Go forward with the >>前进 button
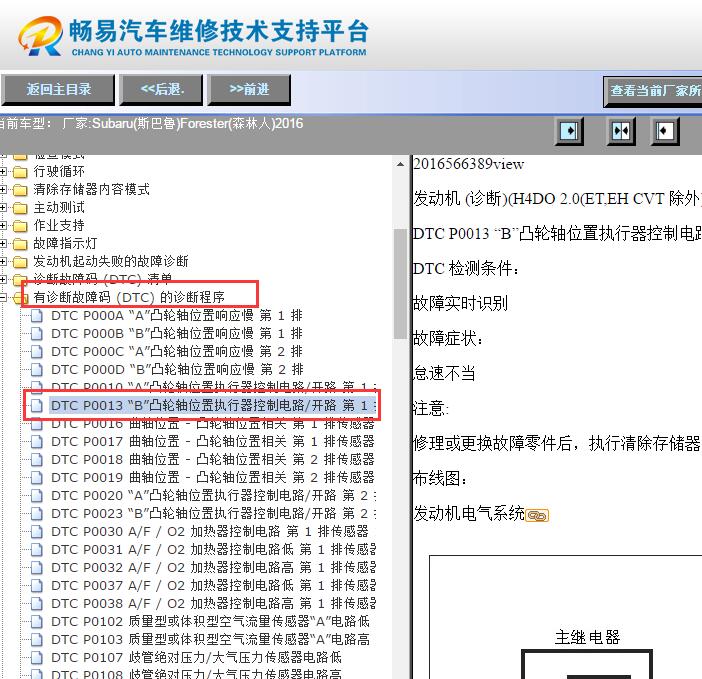 pos(249,90)
